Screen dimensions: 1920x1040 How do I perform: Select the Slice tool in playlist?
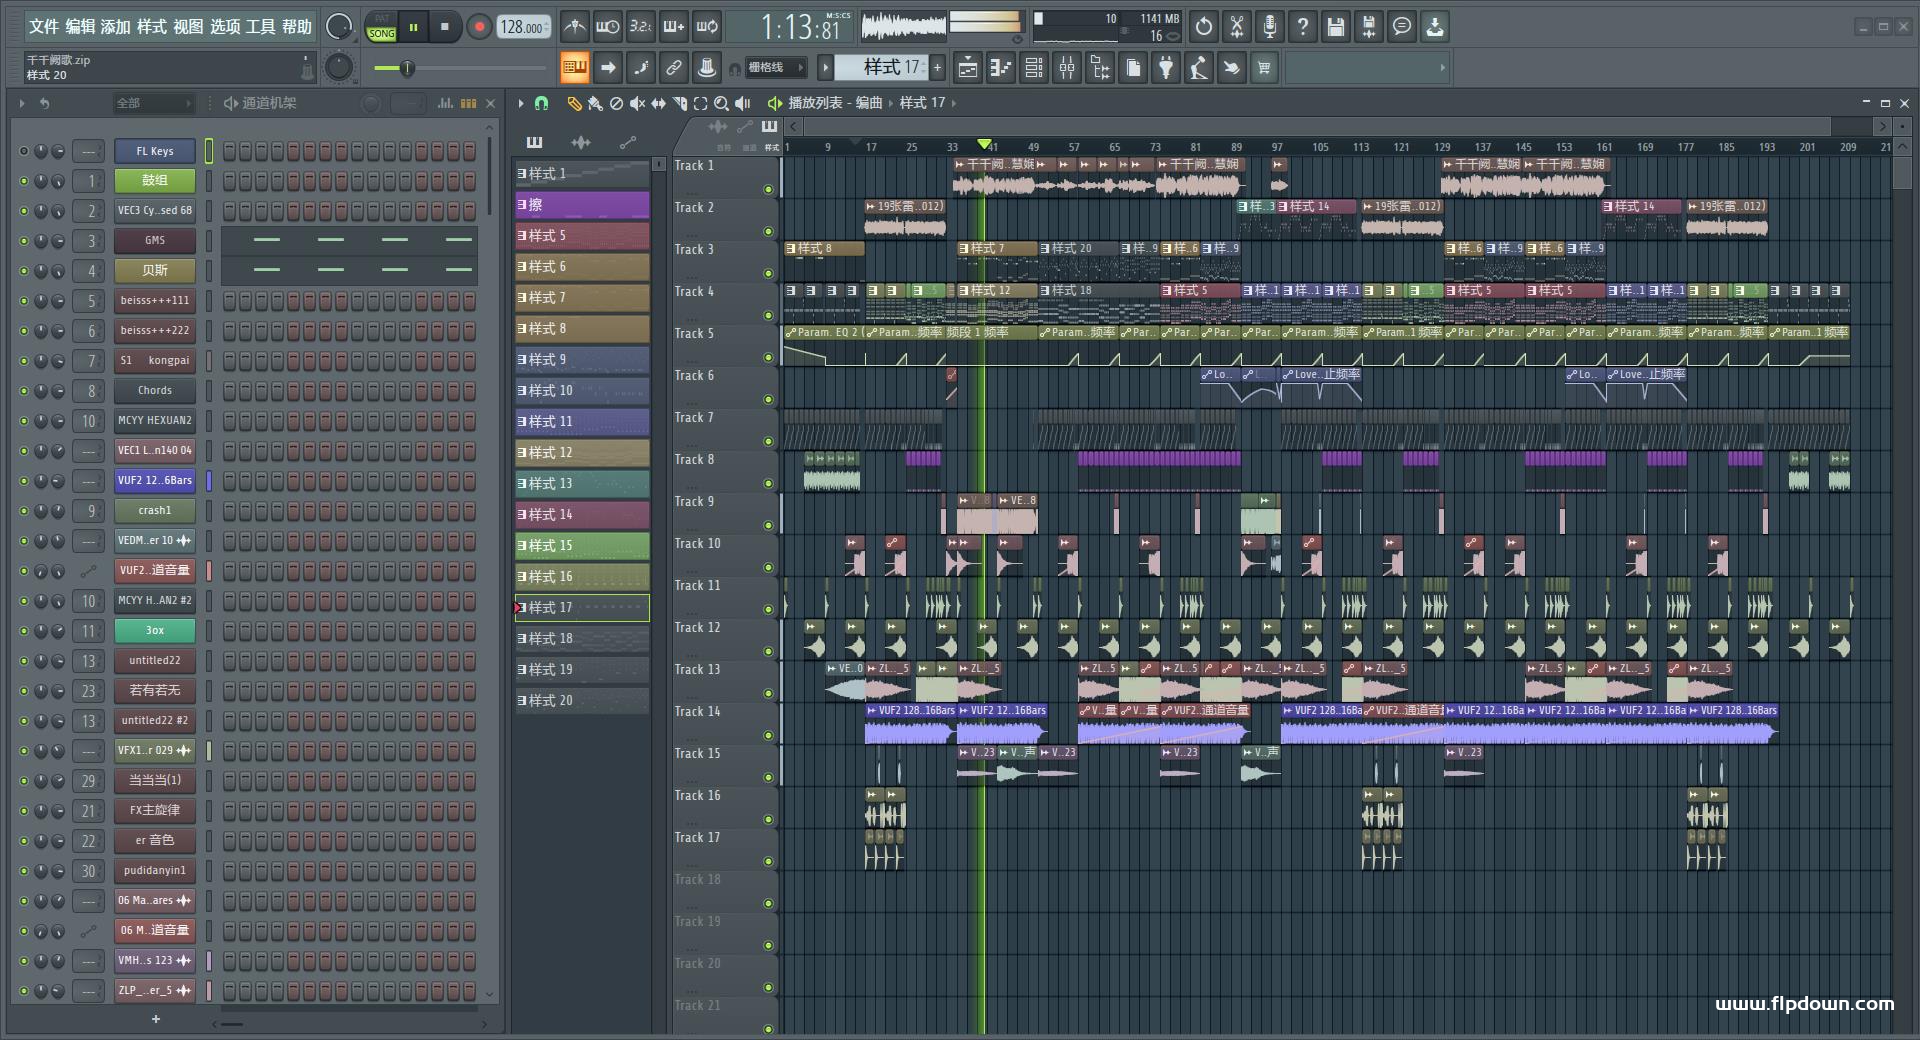pyautogui.click(x=679, y=103)
